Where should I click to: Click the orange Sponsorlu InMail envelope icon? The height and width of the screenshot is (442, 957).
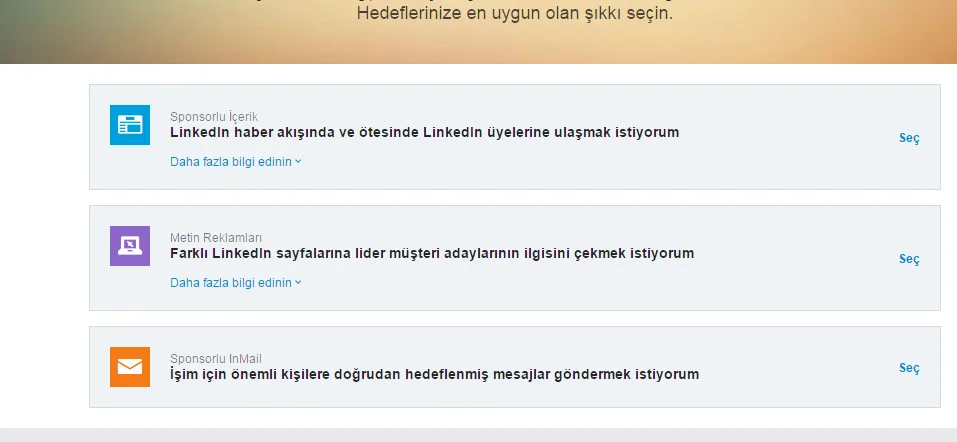[x=130, y=367]
